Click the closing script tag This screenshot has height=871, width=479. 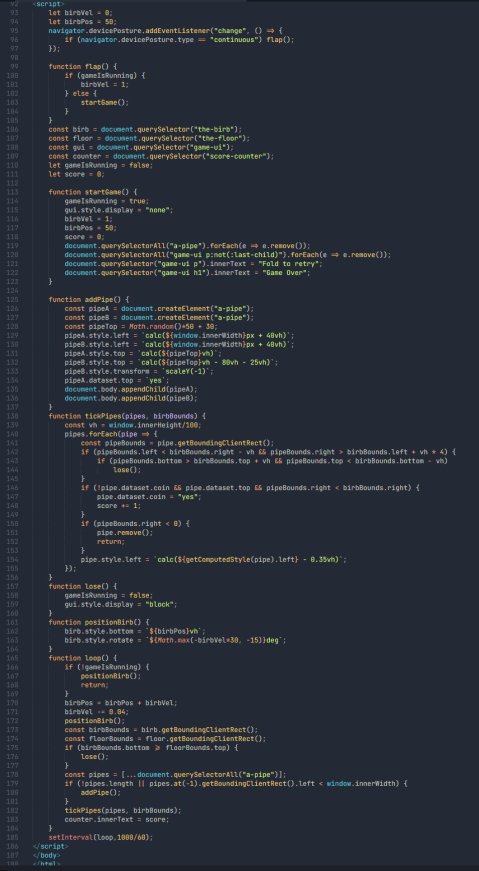(50, 846)
